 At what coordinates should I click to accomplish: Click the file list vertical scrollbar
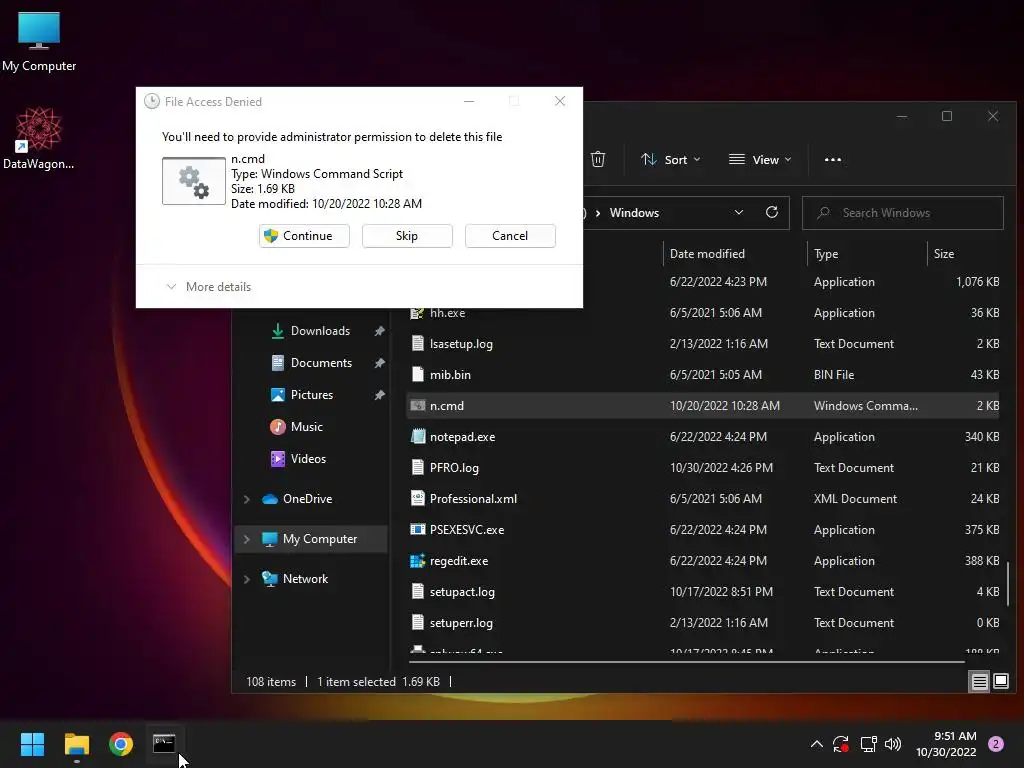[x=1008, y=584]
